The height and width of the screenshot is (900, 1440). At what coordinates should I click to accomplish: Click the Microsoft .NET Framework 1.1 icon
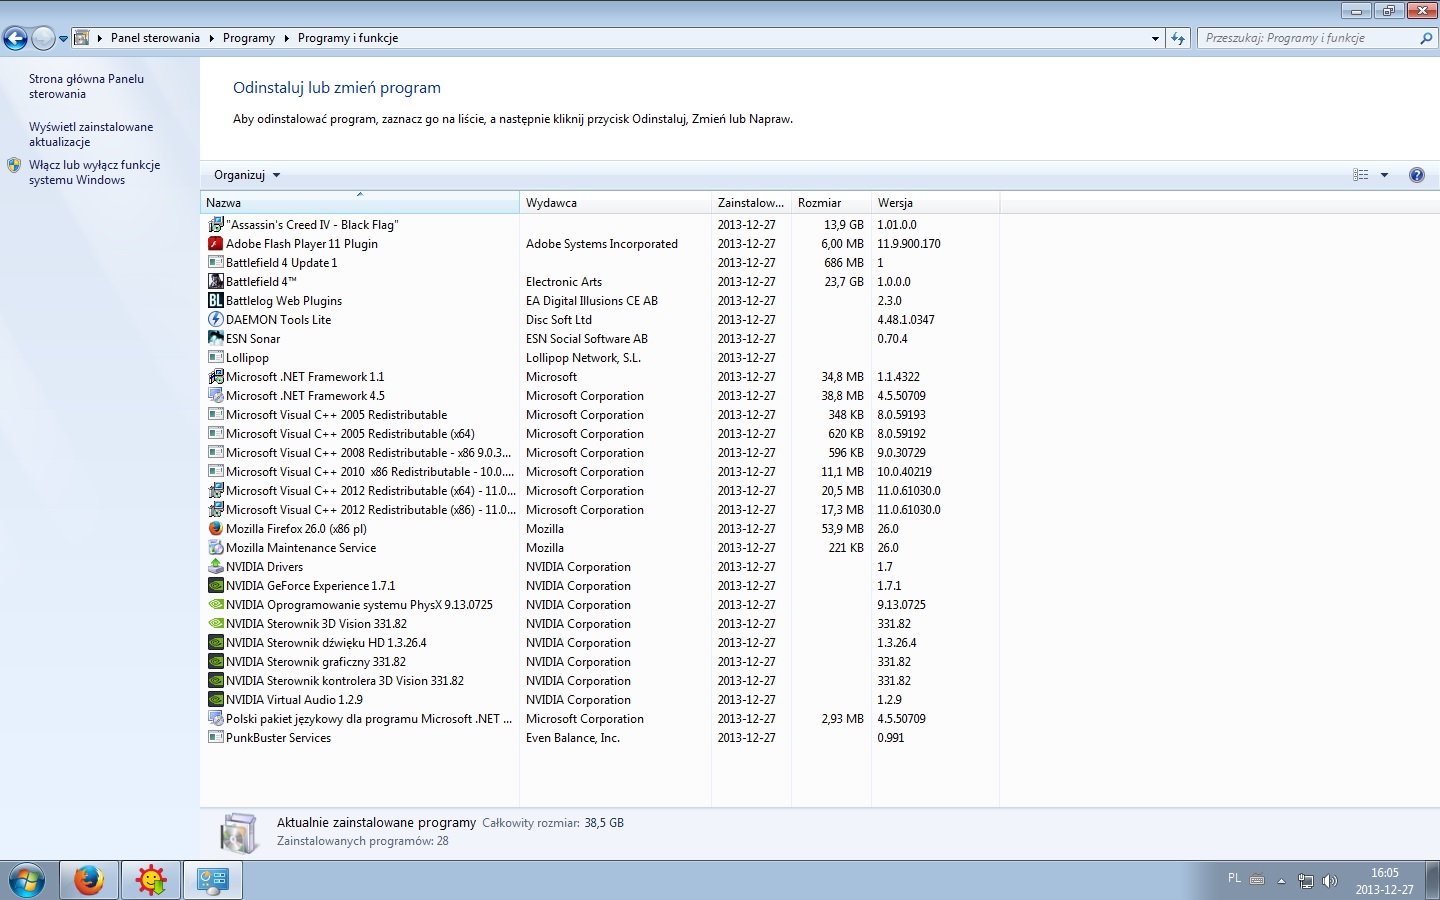click(x=216, y=377)
